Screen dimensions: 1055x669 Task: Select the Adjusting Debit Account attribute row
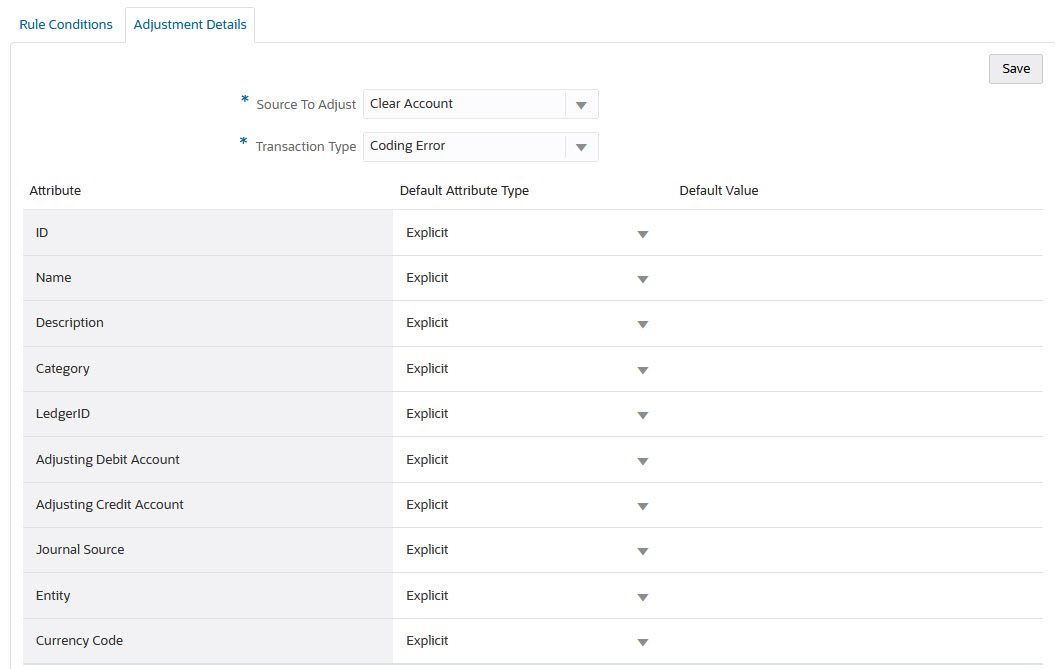pos(108,460)
